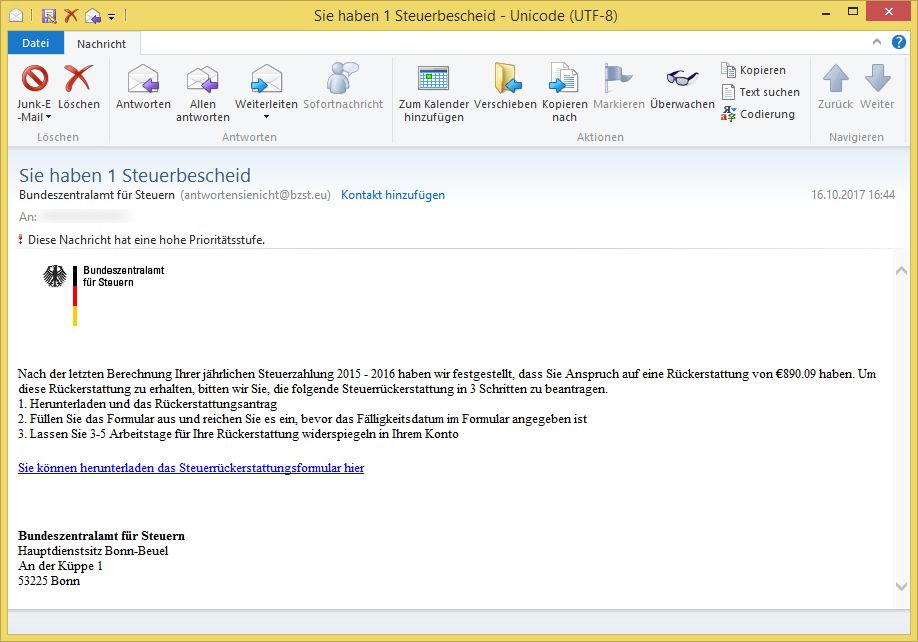Click the postal line 53225 Bonn
Screen dimensions: 918x642
tap(49, 581)
